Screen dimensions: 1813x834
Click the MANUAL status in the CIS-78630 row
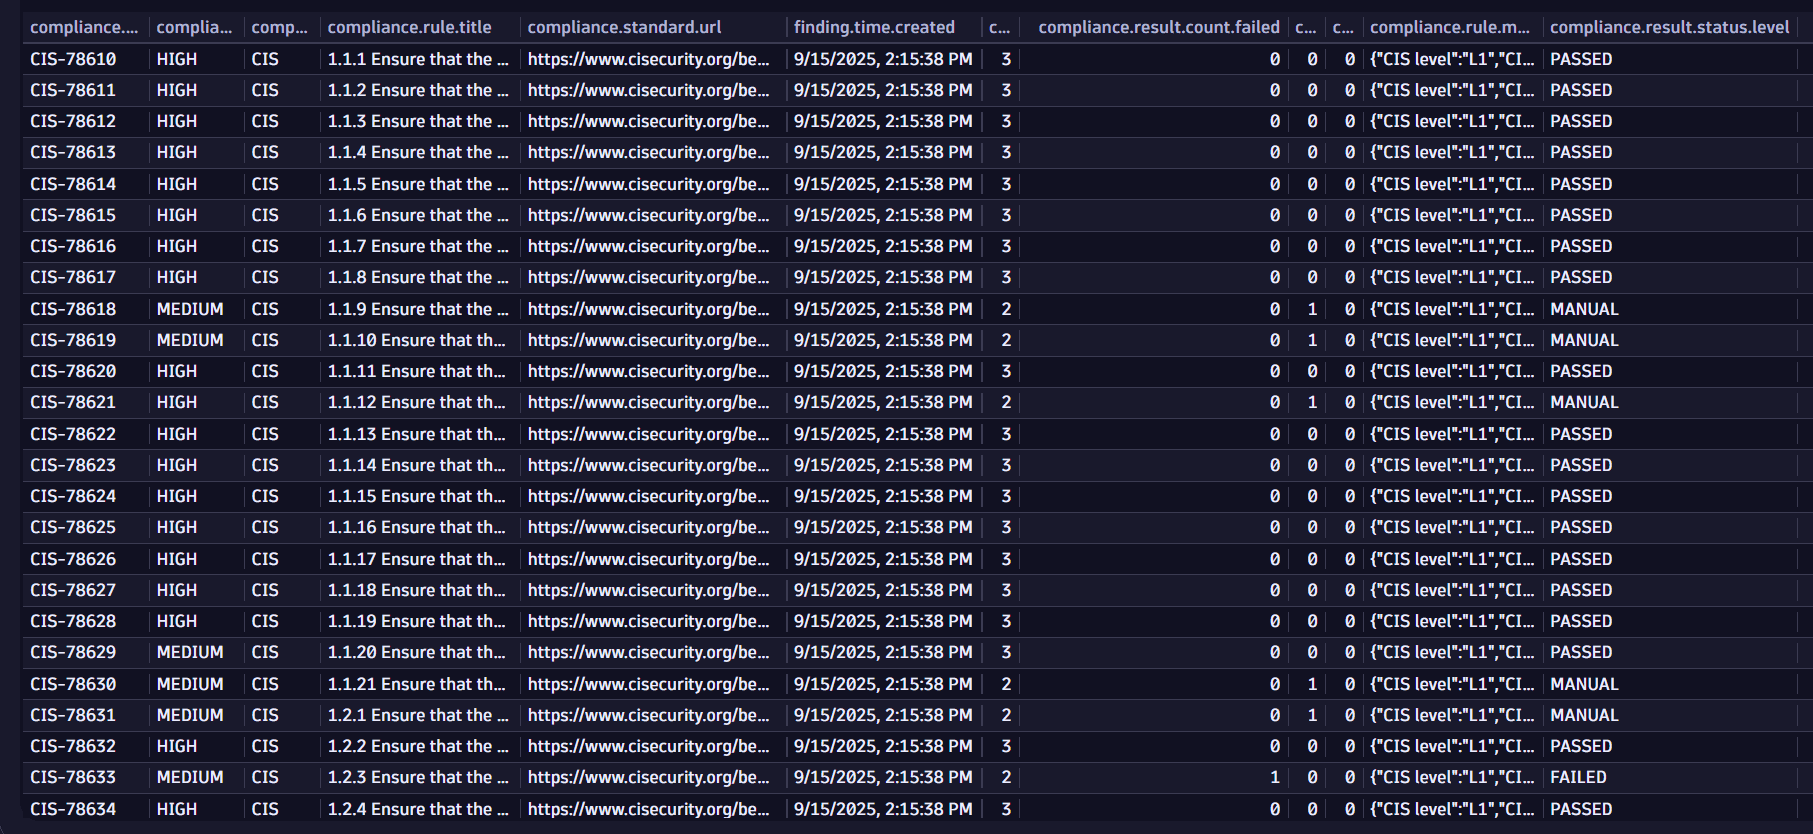click(1584, 684)
